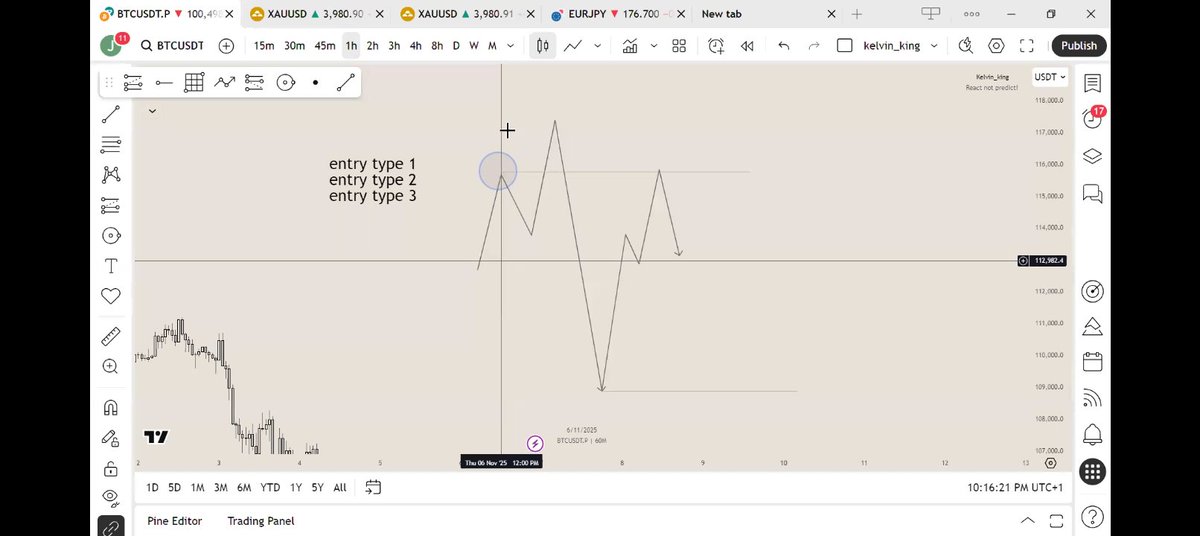Open the layout grid setup icon
This screenshot has height=536, width=1200.
pyautogui.click(x=679, y=46)
